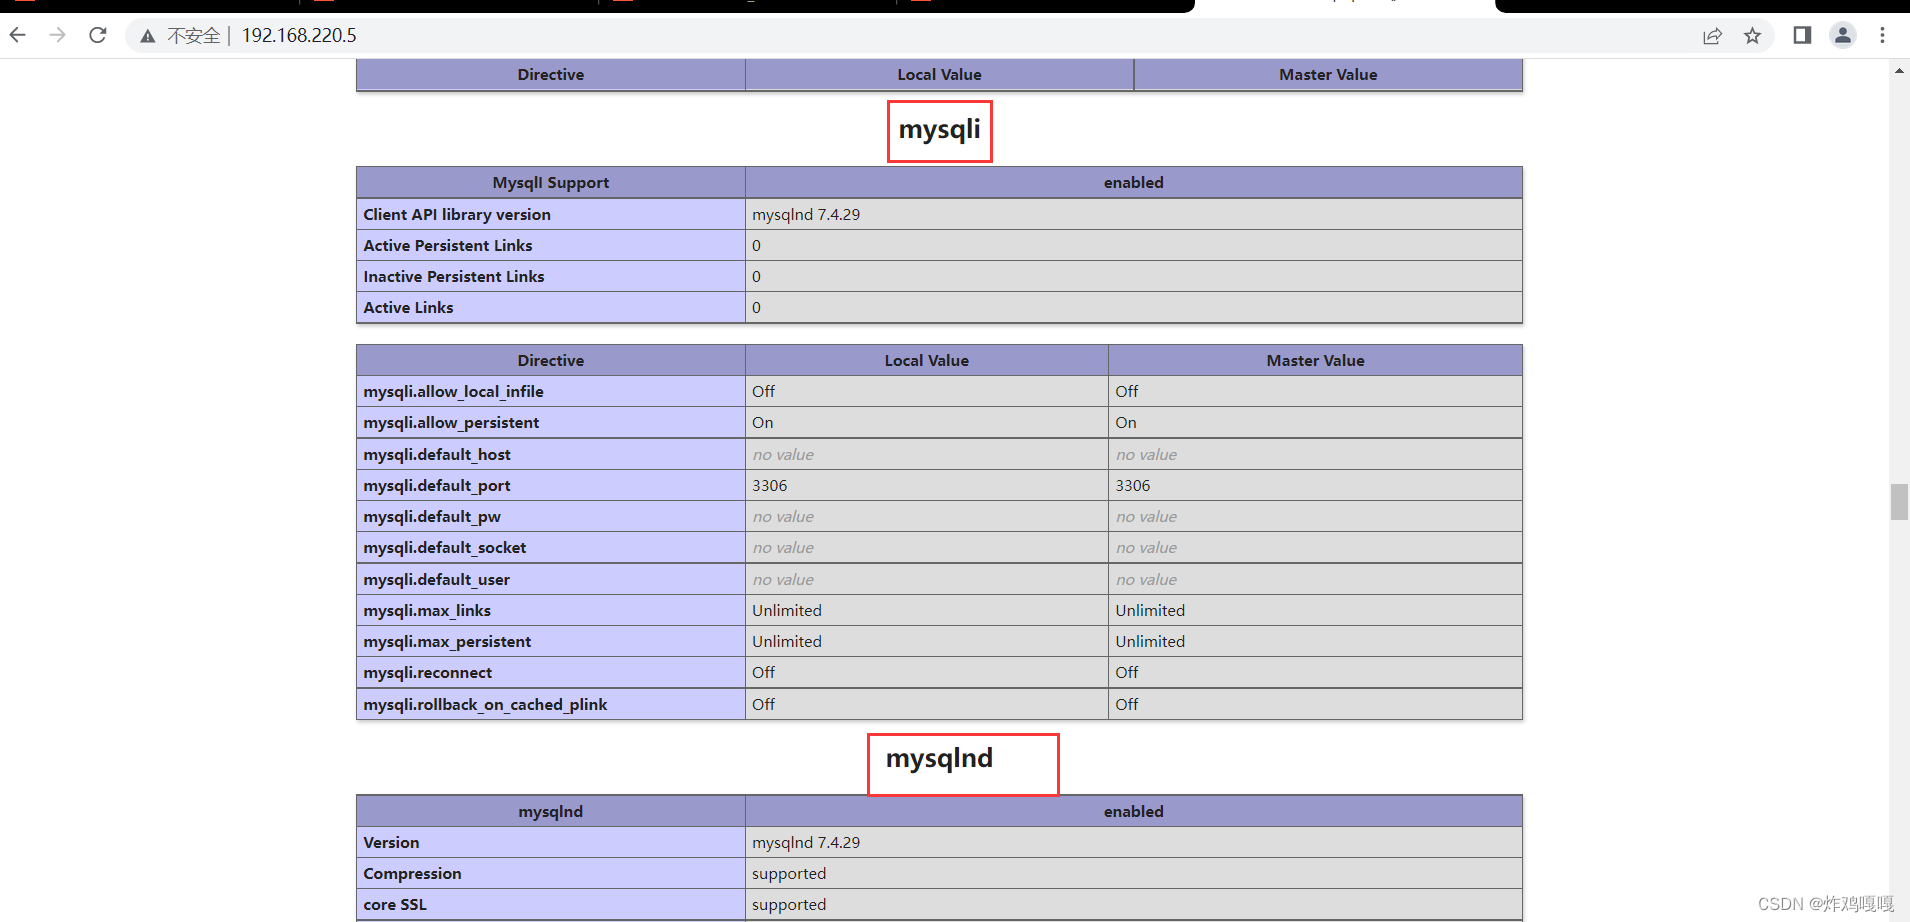Select mysqli.default_host directive

437,454
